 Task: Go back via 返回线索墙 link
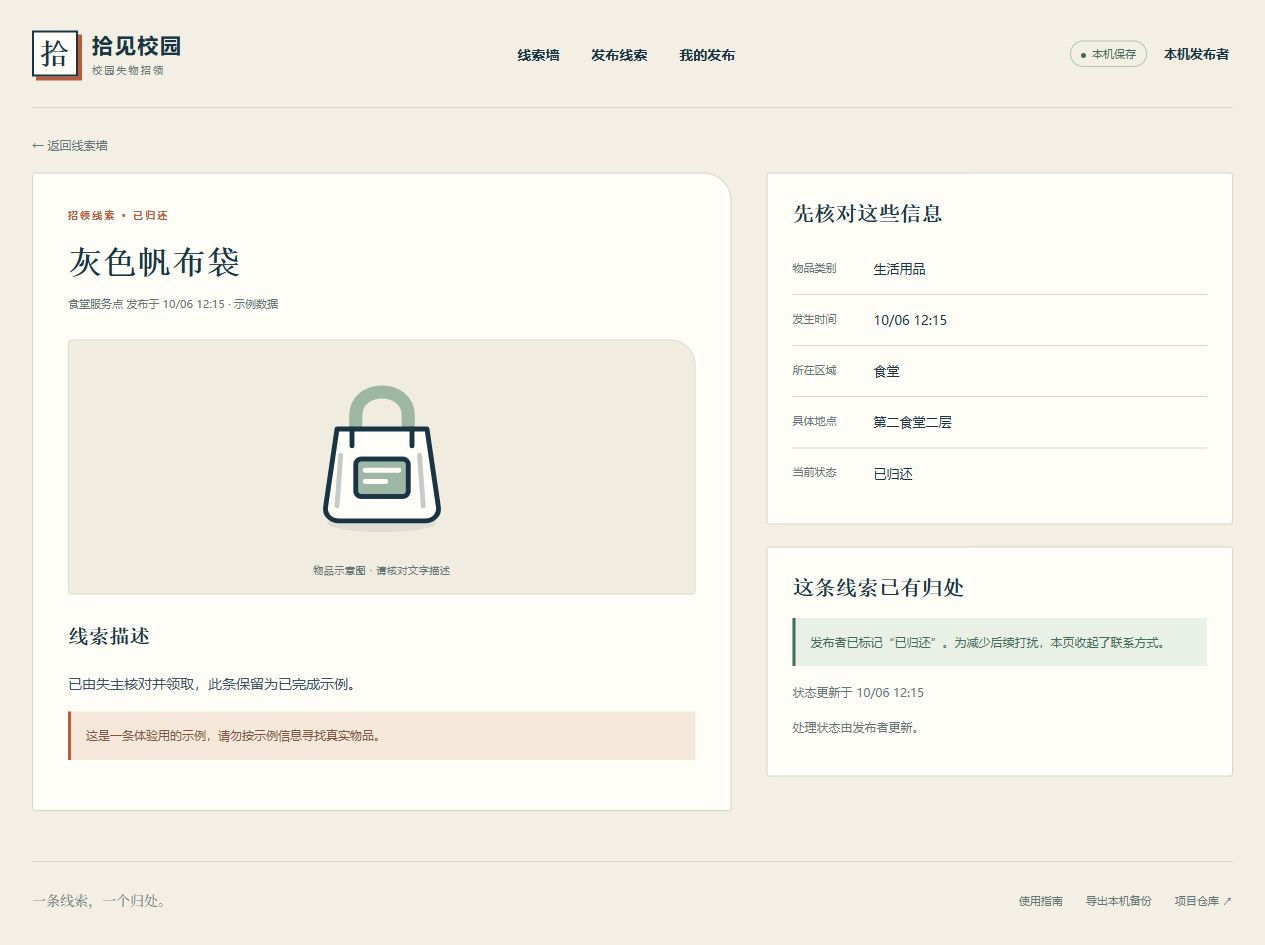(70, 146)
